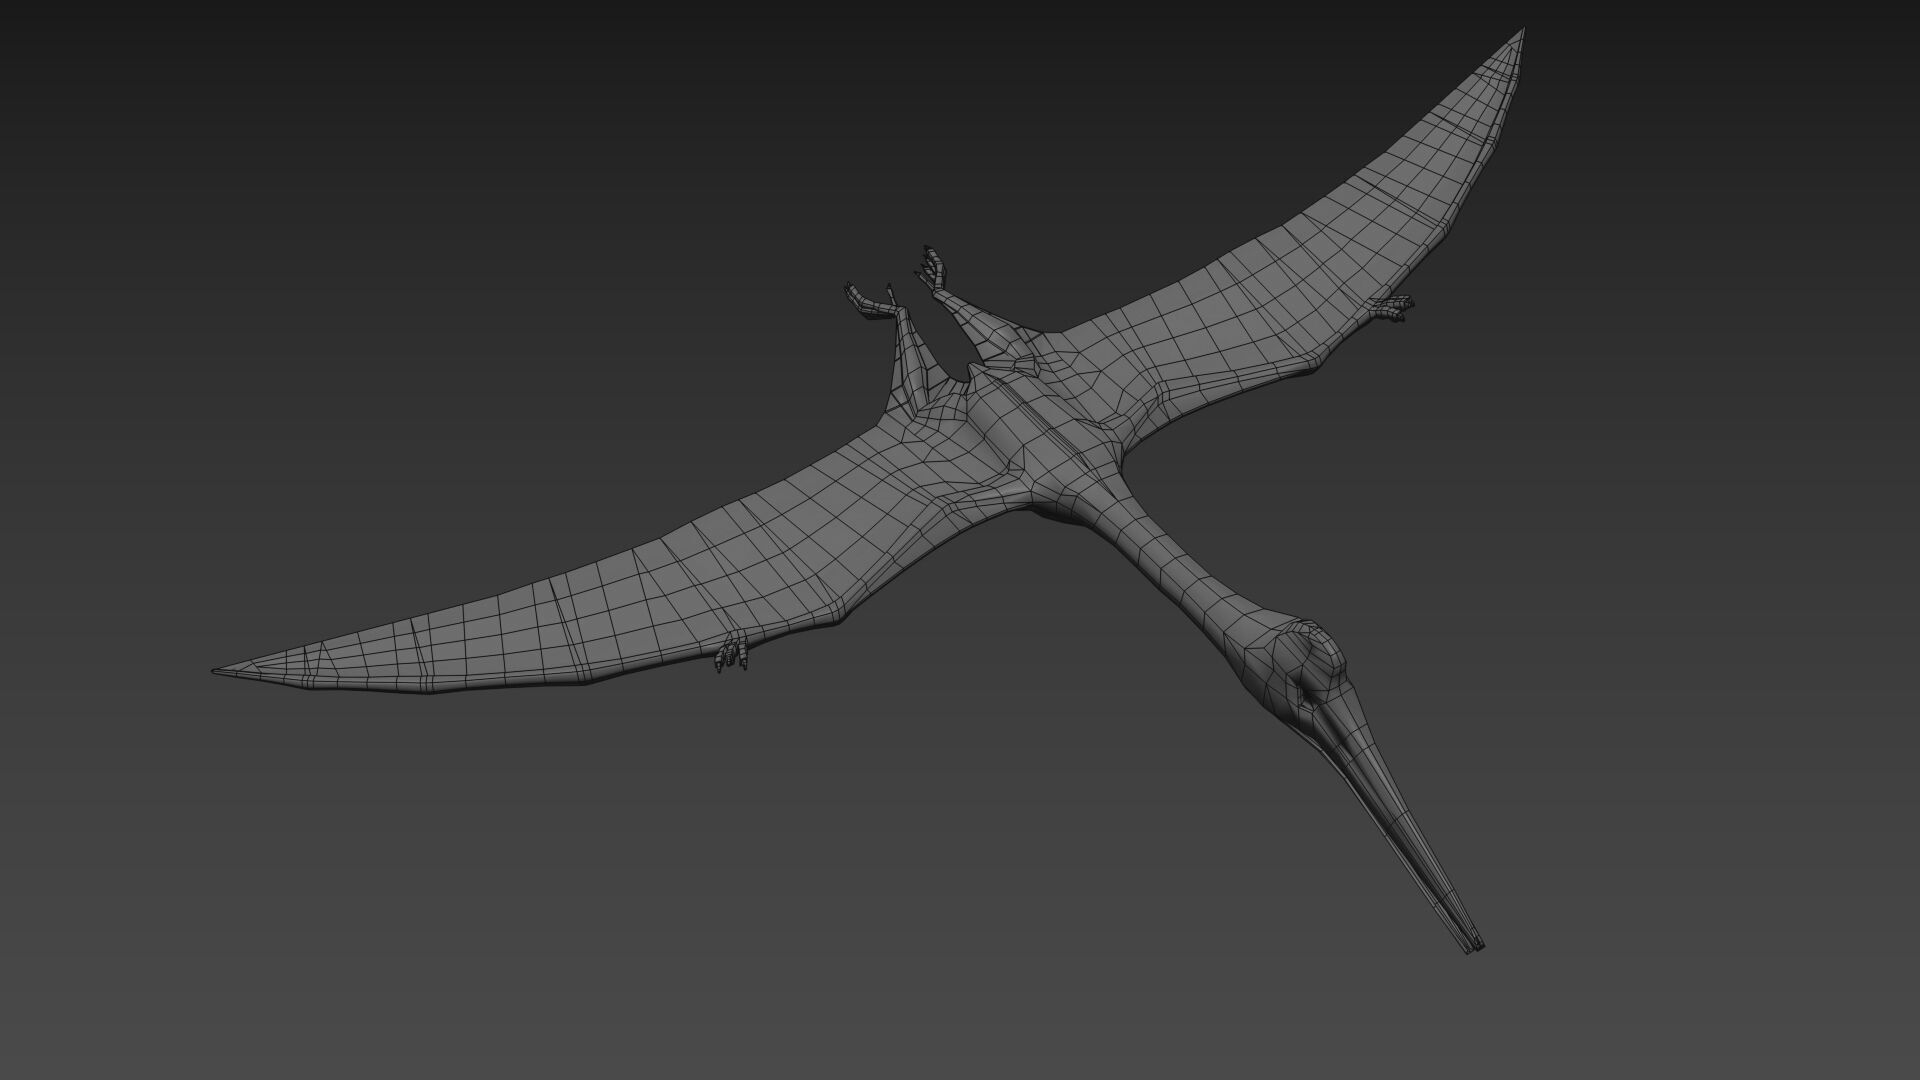Select the clawed hand on the left wing

pyautogui.click(x=733, y=653)
